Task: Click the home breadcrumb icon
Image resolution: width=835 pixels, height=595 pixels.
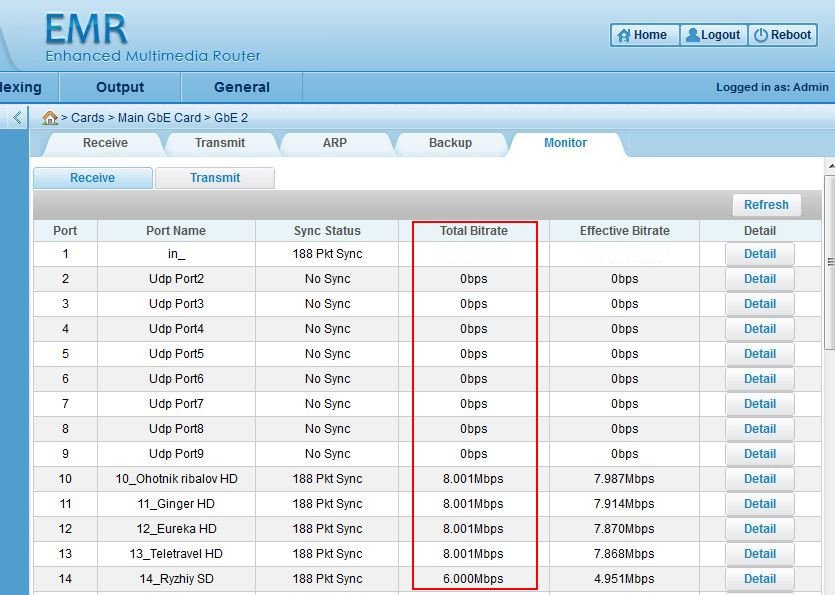Action: [x=50, y=118]
